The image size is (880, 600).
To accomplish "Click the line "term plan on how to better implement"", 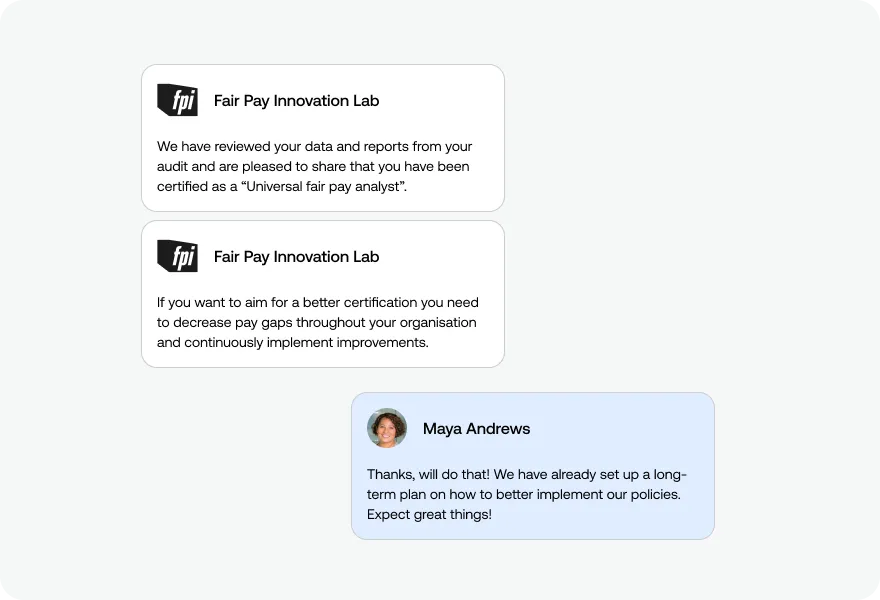I will coord(523,494).
